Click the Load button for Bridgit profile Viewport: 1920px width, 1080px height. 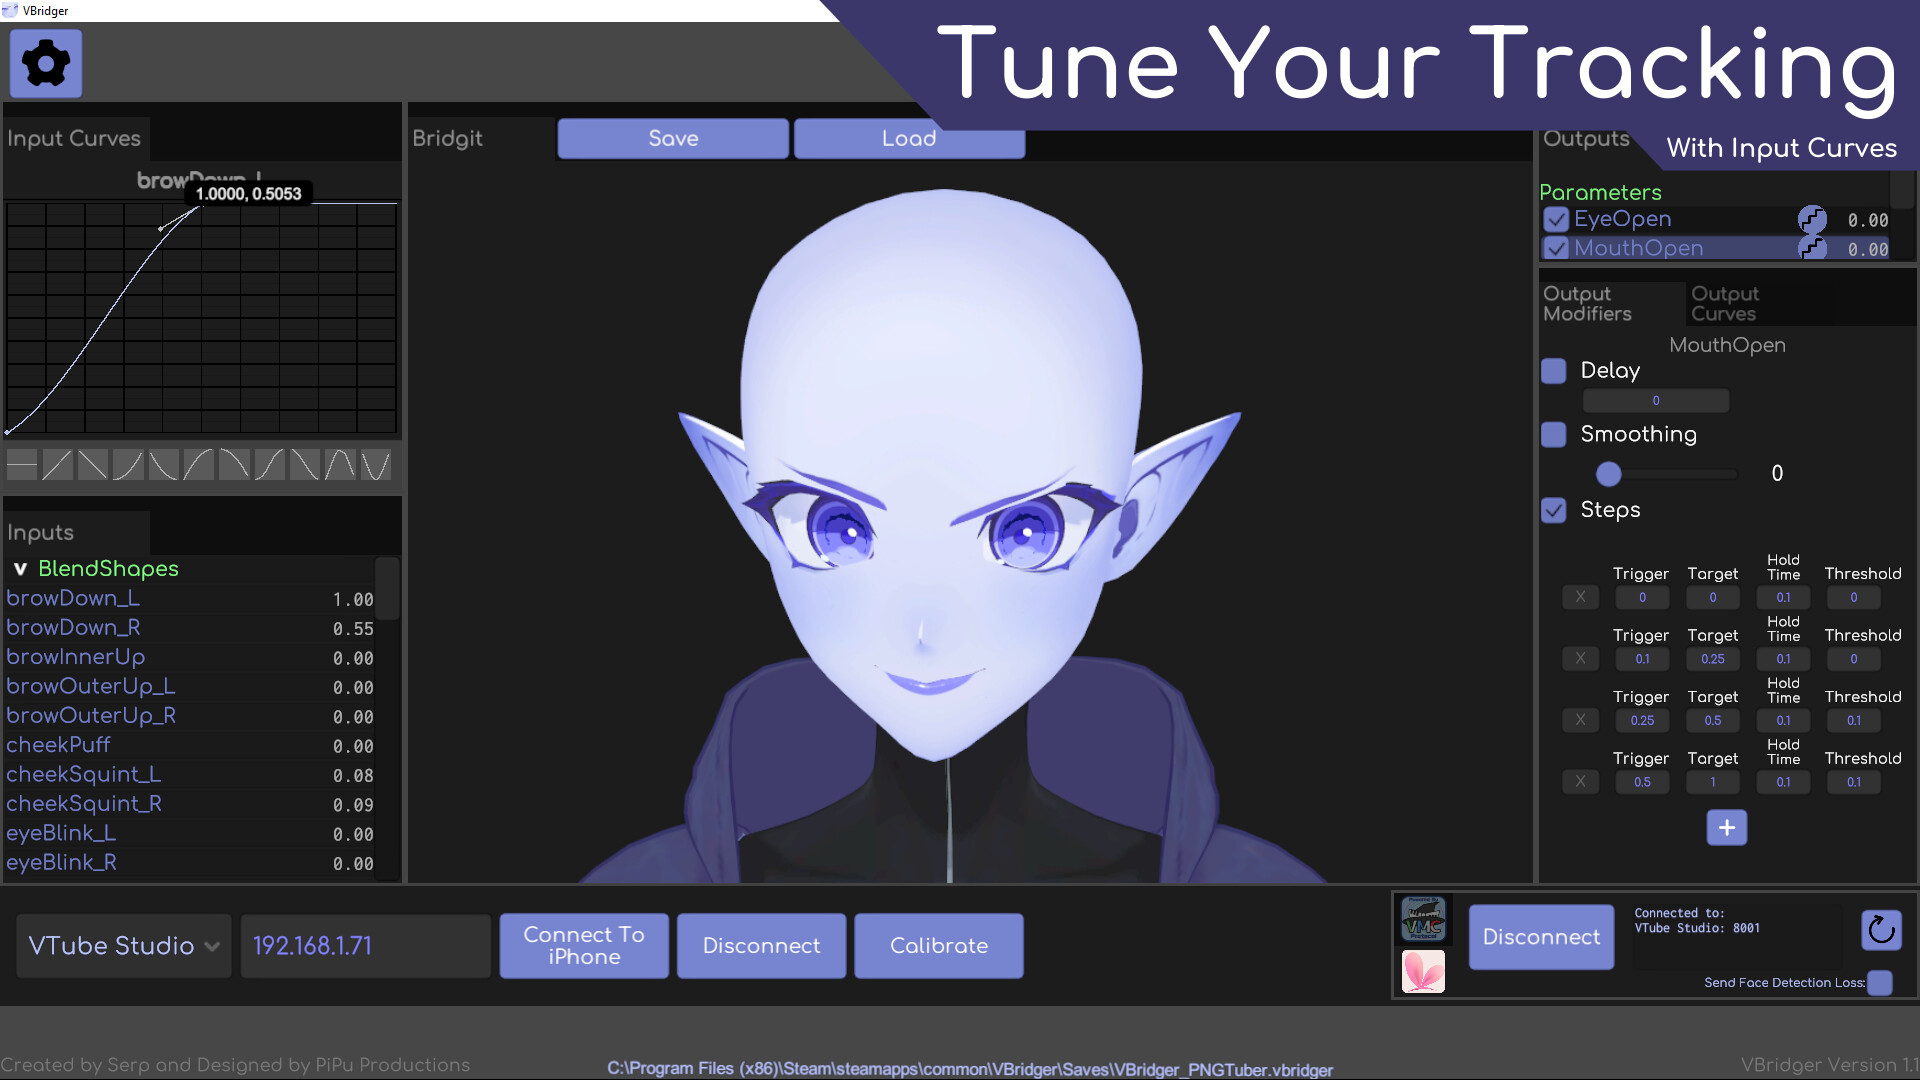tap(909, 138)
